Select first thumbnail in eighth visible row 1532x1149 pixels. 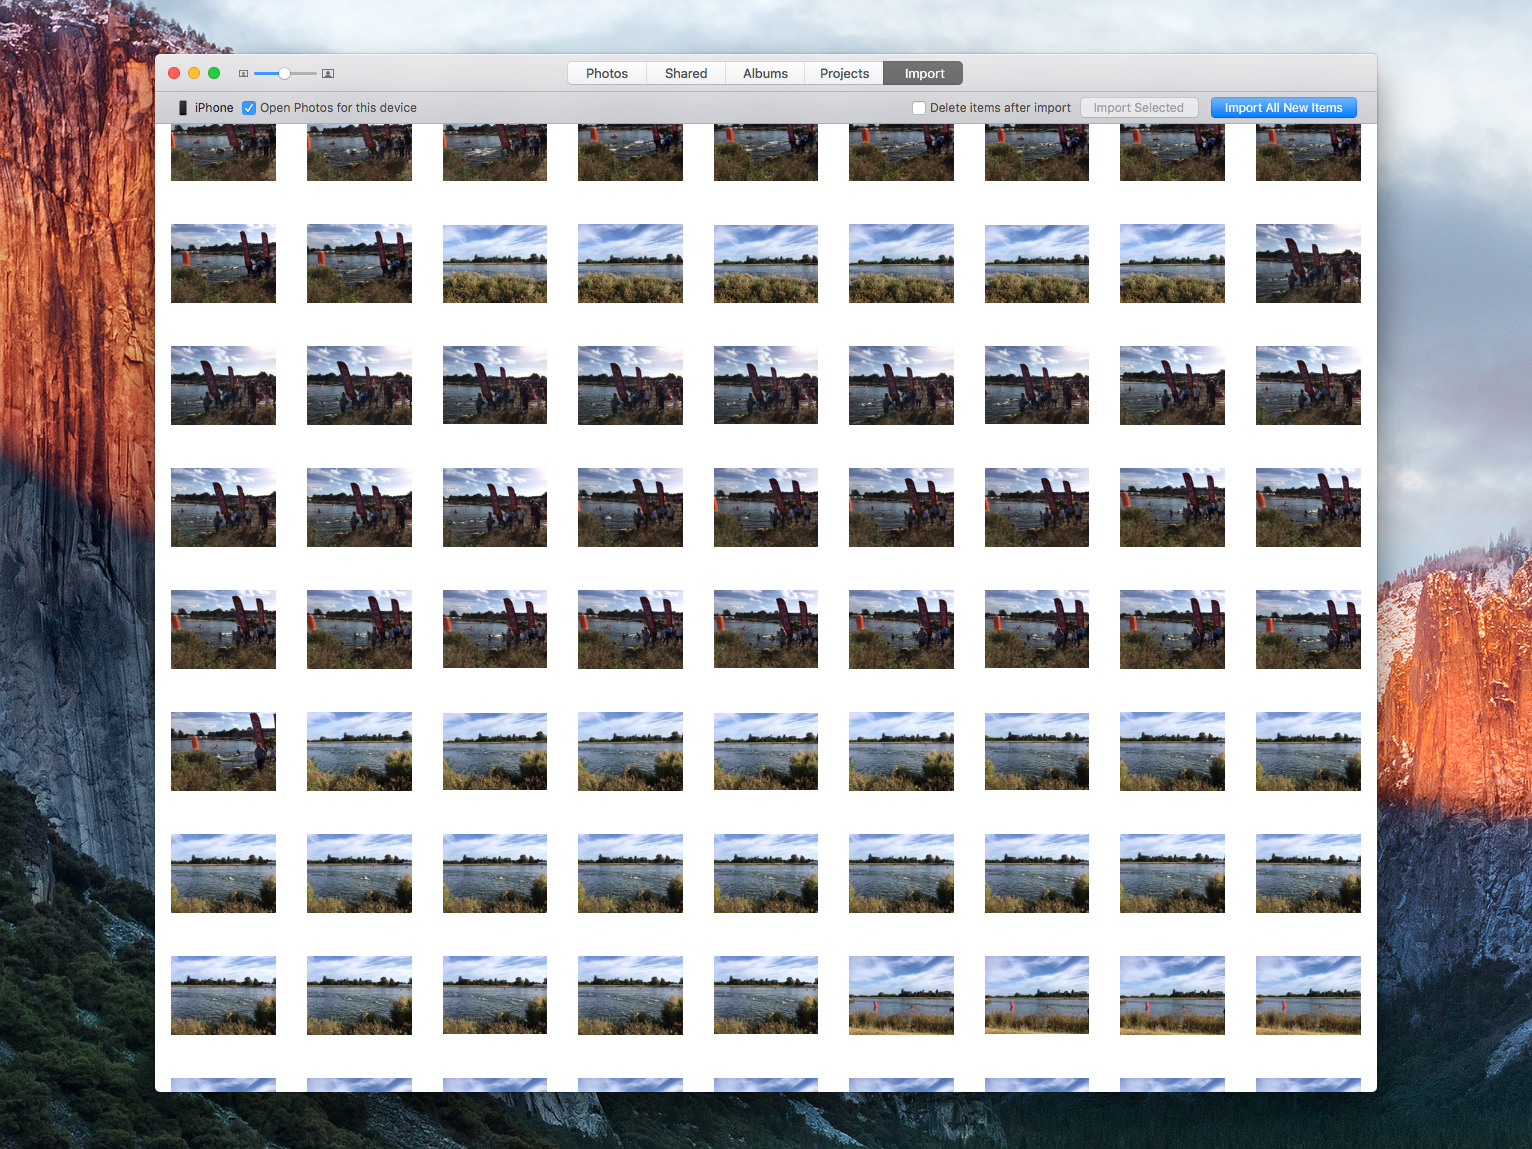point(223,996)
